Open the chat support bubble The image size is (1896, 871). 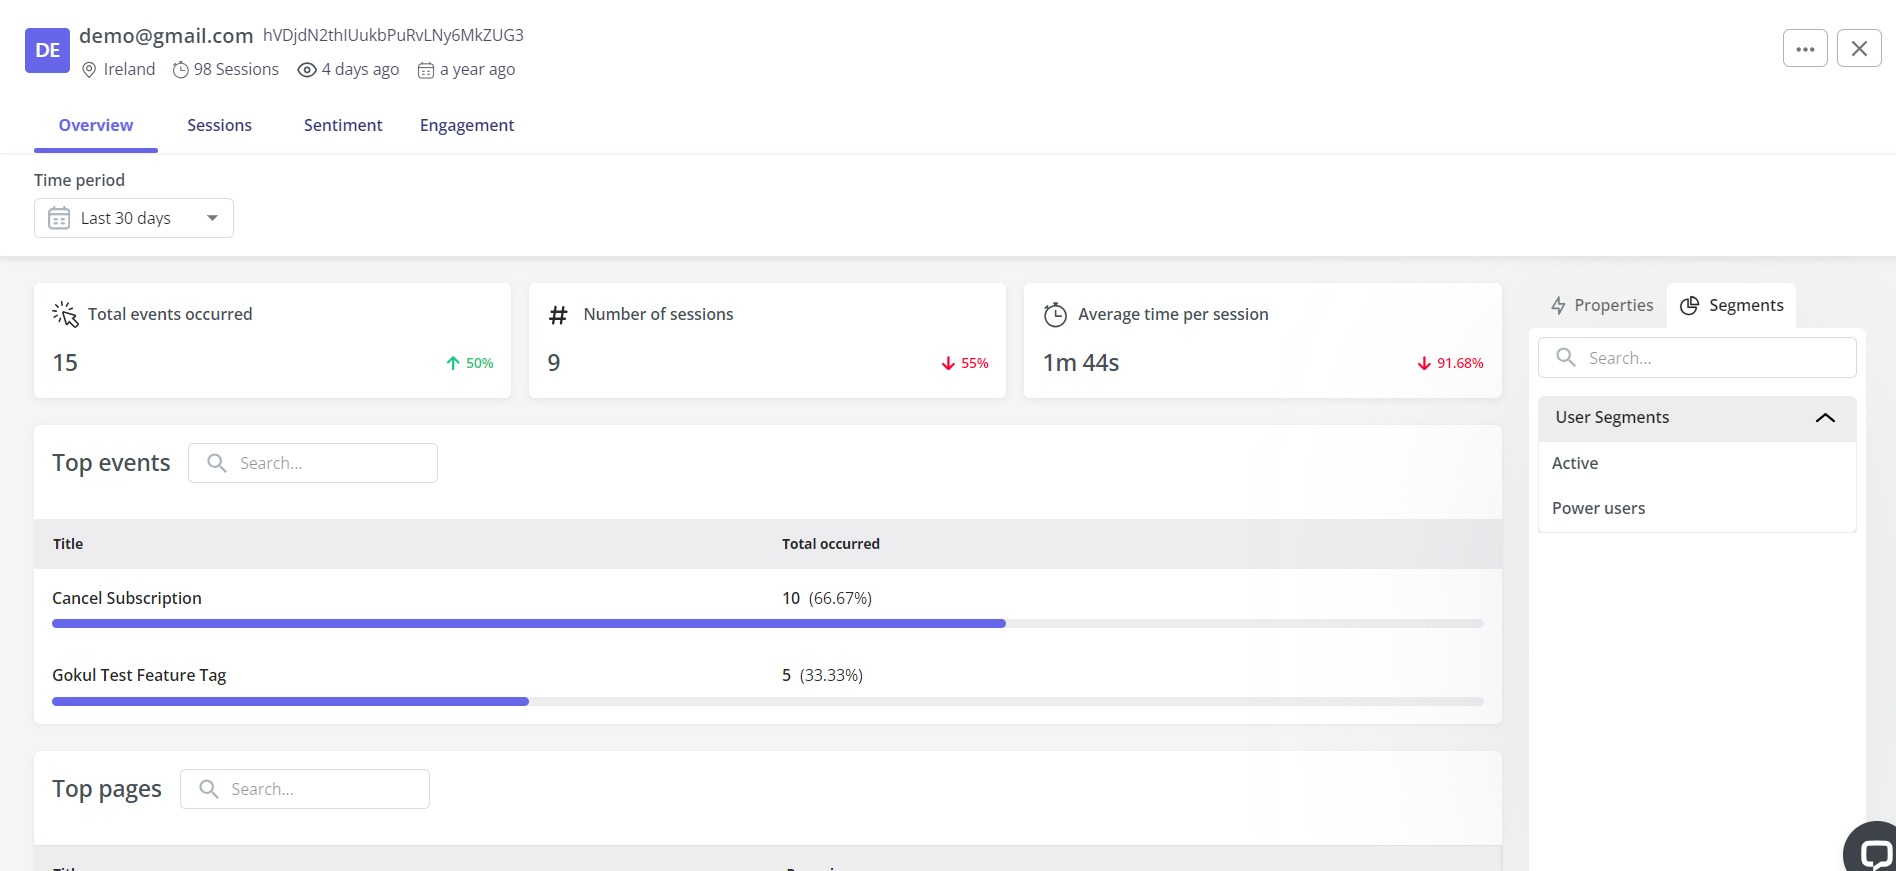click(1872, 850)
